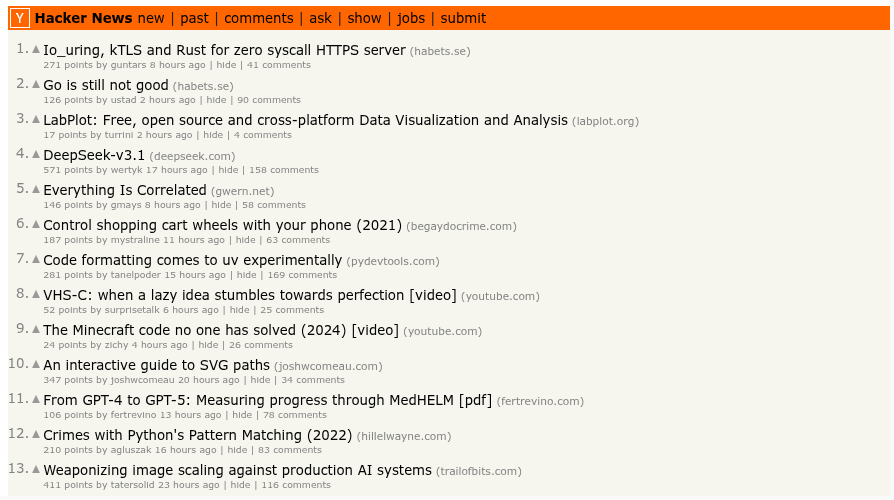Image resolution: width=894 pixels, height=500 pixels.
Task: Open the VHS-C lazy idea video story
Action: (249, 296)
